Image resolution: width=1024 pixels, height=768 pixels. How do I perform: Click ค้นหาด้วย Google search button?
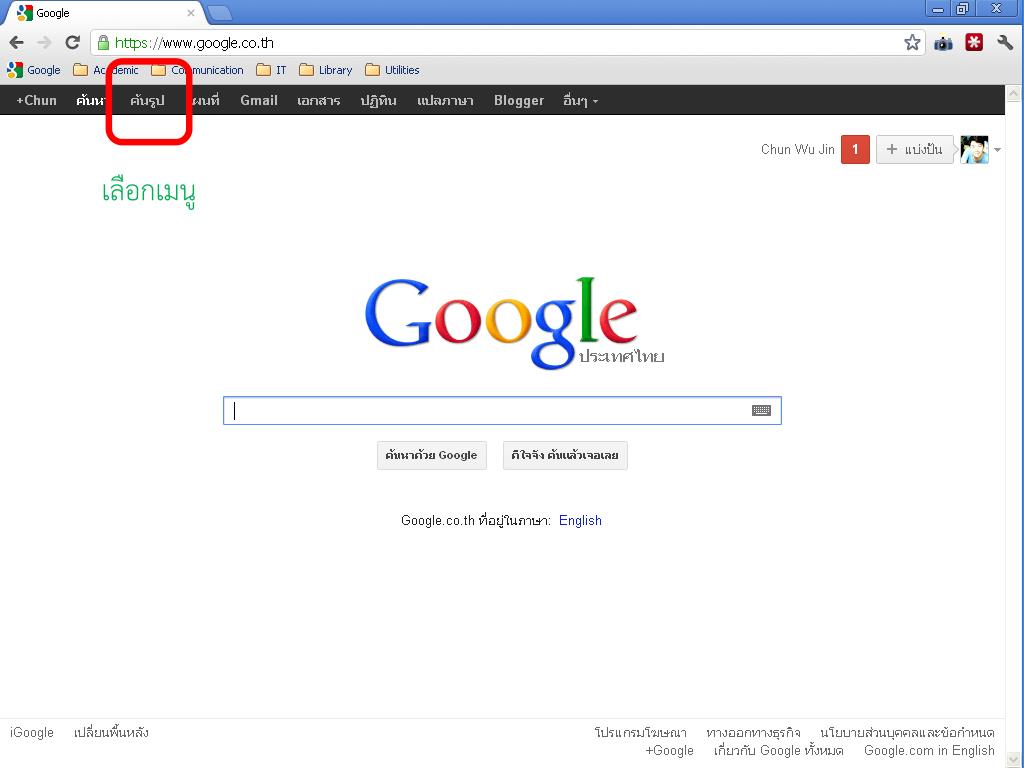point(432,455)
